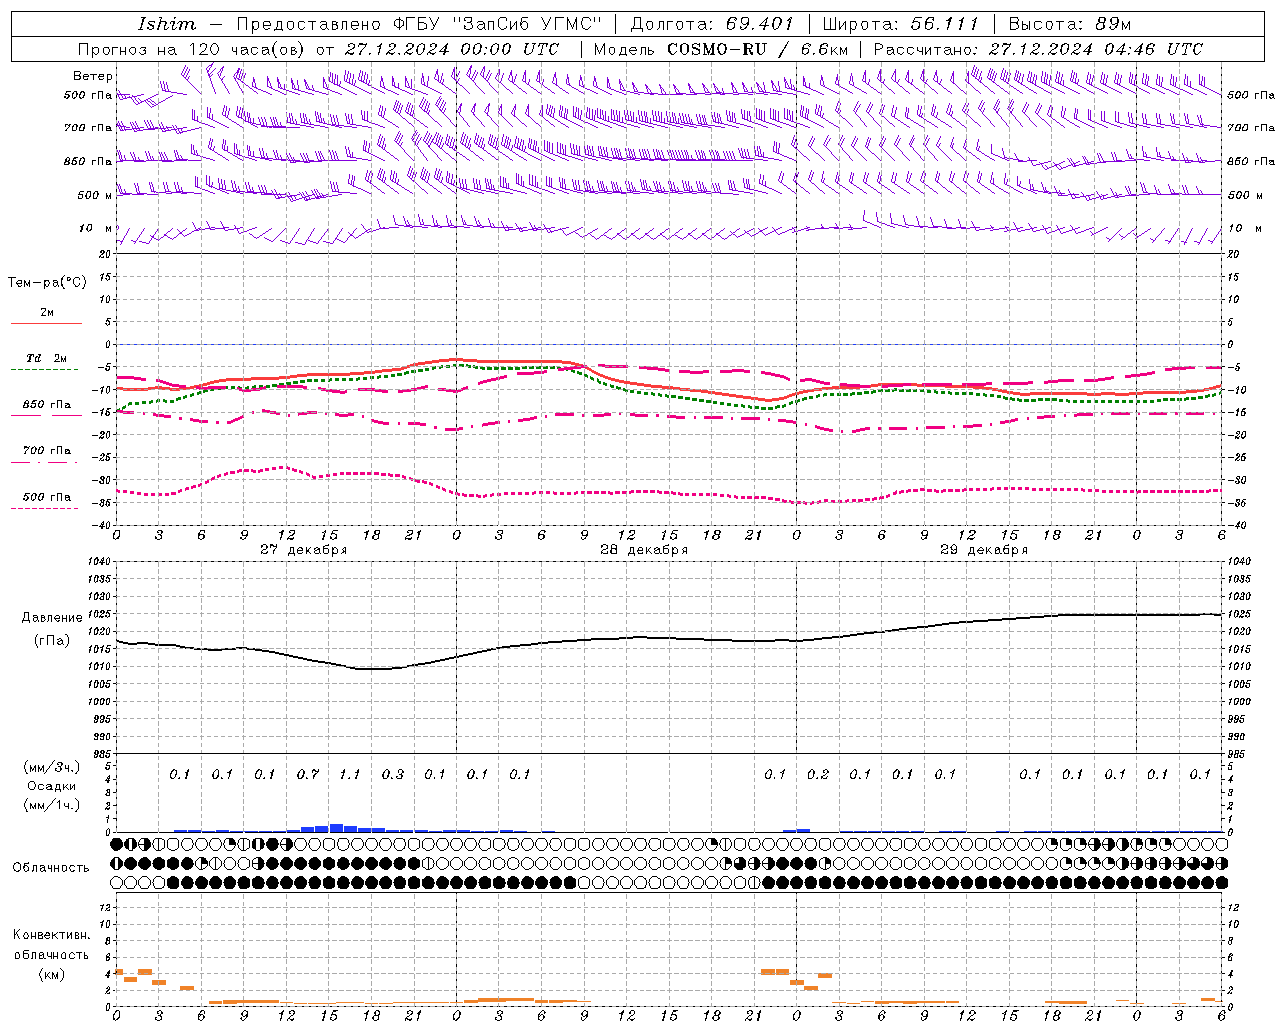The width and height of the screenshot is (1280, 1024).
Task: Click the 0.7 precipitation value
Action: coord(308,774)
